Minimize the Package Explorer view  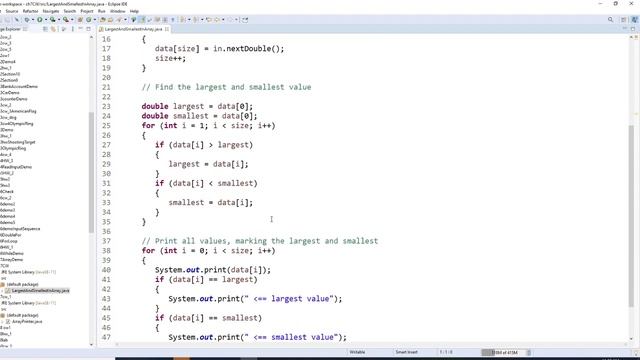click(x=80, y=29)
